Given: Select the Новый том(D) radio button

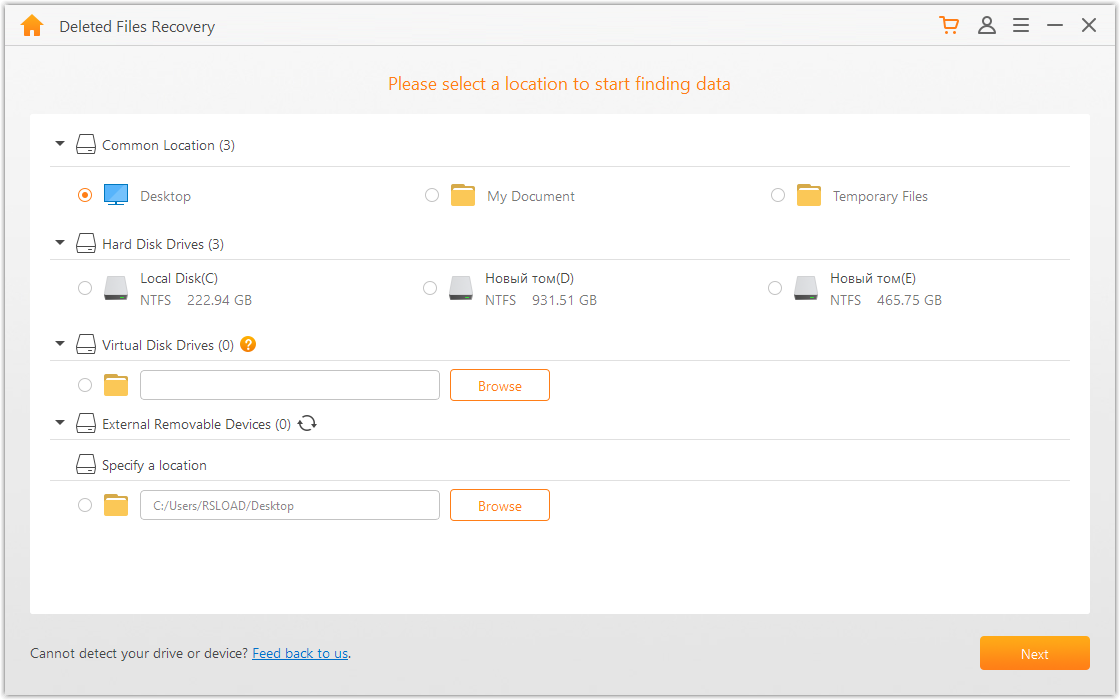Looking at the screenshot, I should coord(430,288).
